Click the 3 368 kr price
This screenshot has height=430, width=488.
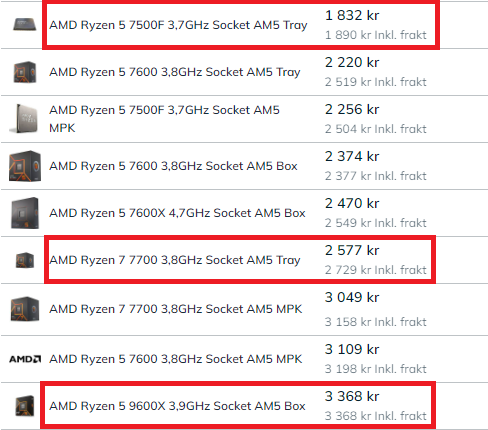click(352, 396)
